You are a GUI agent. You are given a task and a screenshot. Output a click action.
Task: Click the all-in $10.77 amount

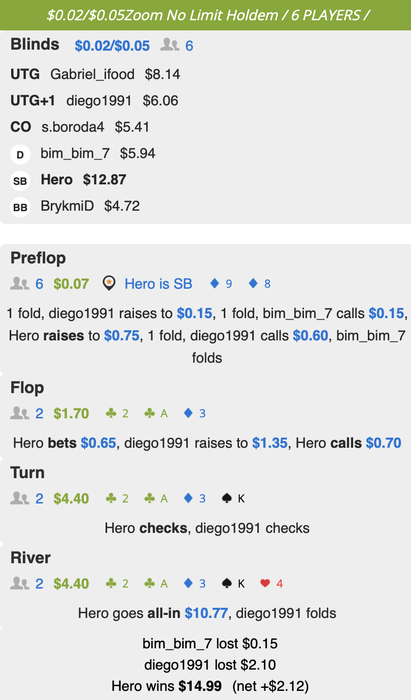pyautogui.click(x=206, y=613)
